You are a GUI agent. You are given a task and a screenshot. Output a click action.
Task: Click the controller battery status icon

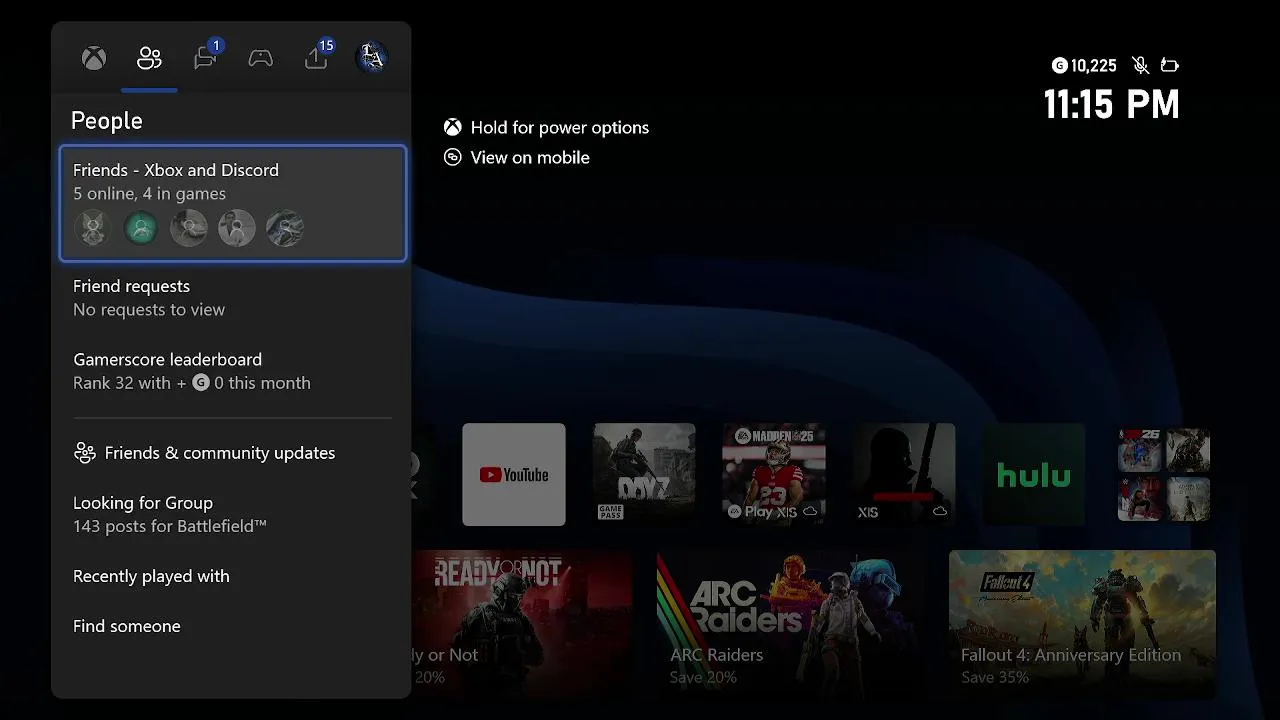(1169, 66)
